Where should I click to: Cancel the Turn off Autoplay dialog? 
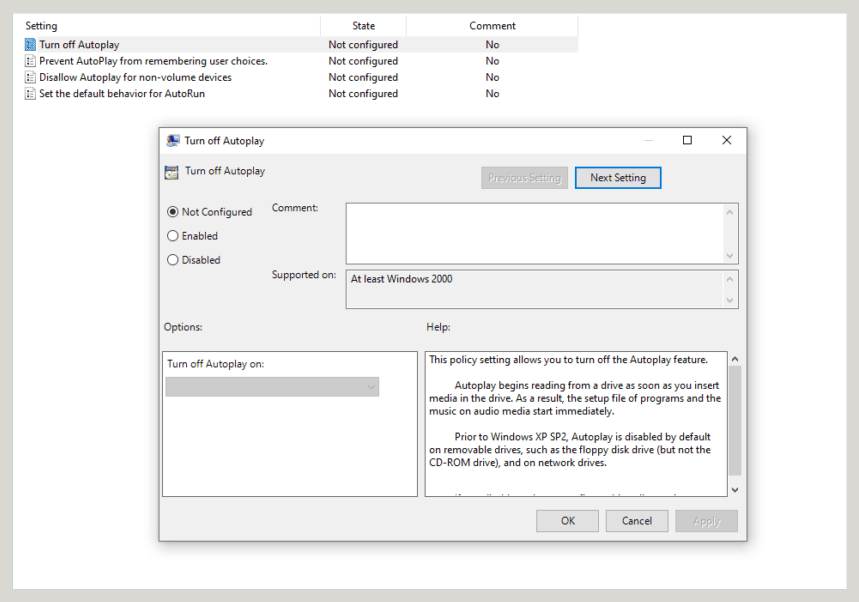(x=637, y=520)
